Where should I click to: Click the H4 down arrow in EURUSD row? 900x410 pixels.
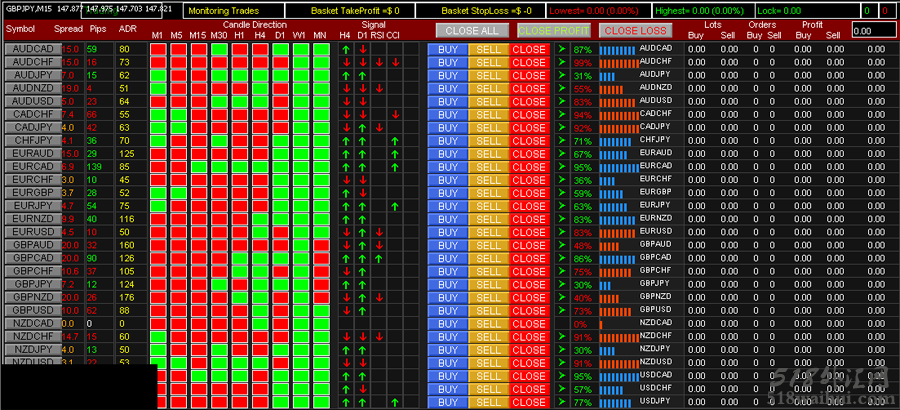click(346, 232)
